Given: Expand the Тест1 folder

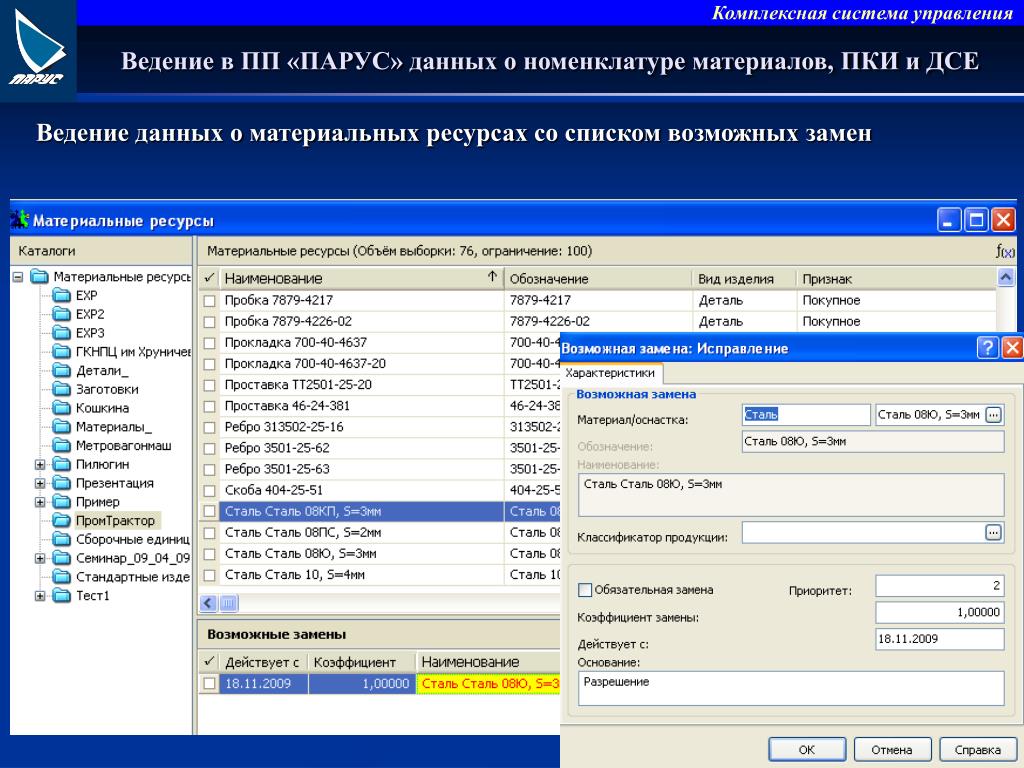Looking at the screenshot, I should (40, 596).
